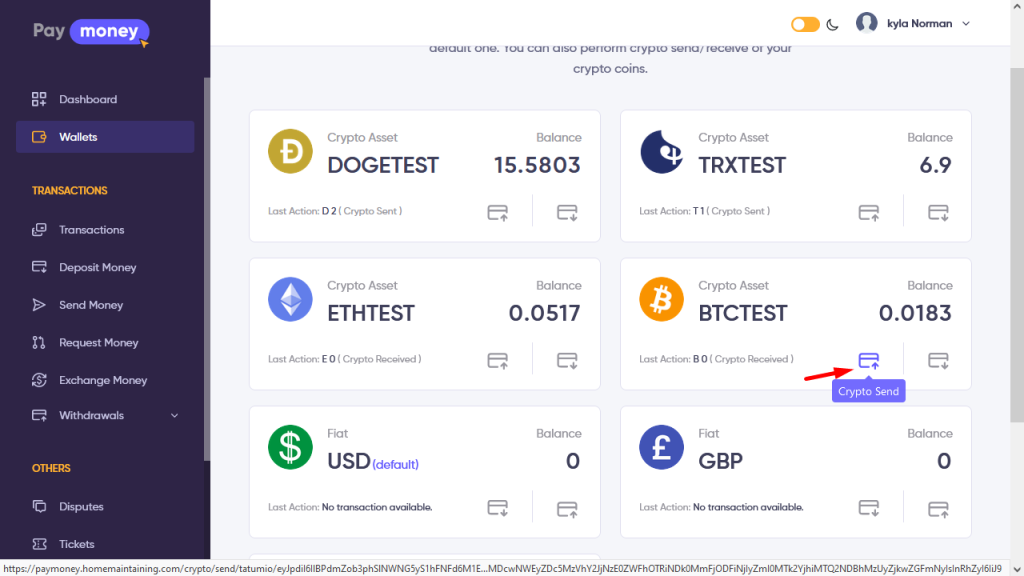The height and width of the screenshot is (576, 1024).
Task: Toggle the dark mode switch
Action: coord(805,24)
